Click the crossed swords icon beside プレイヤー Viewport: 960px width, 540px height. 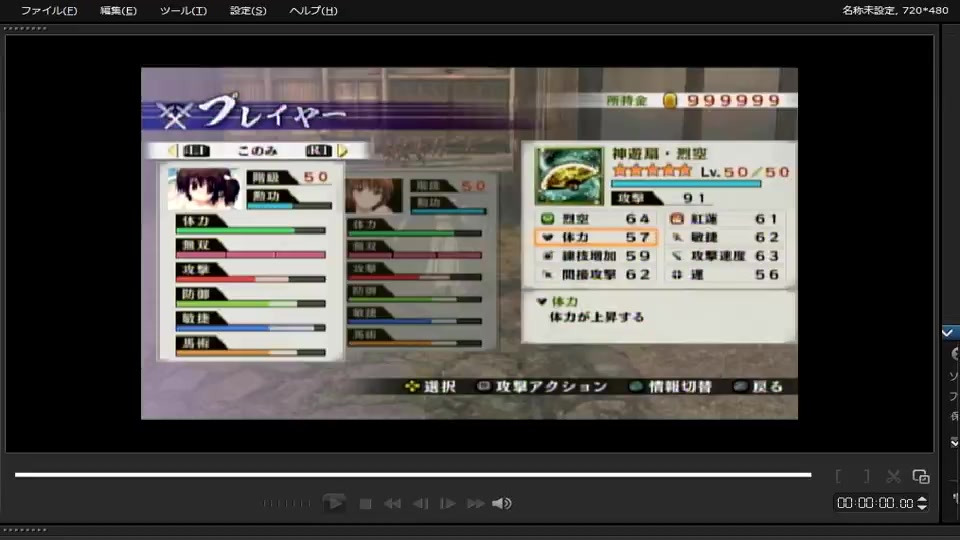coord(175,114)
